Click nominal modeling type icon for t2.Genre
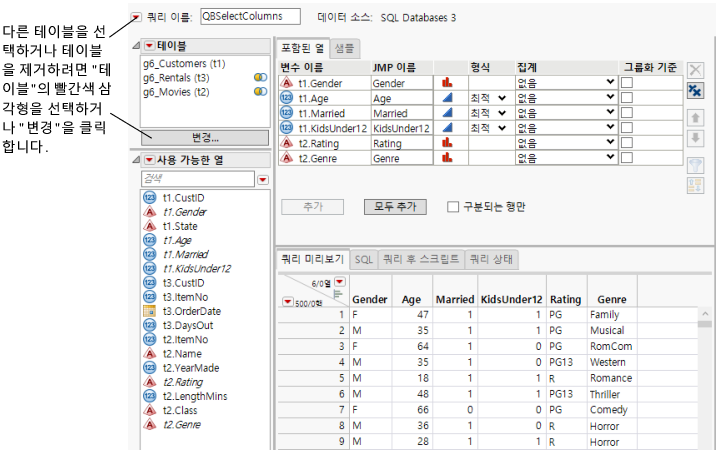 (x=447, y=158)
